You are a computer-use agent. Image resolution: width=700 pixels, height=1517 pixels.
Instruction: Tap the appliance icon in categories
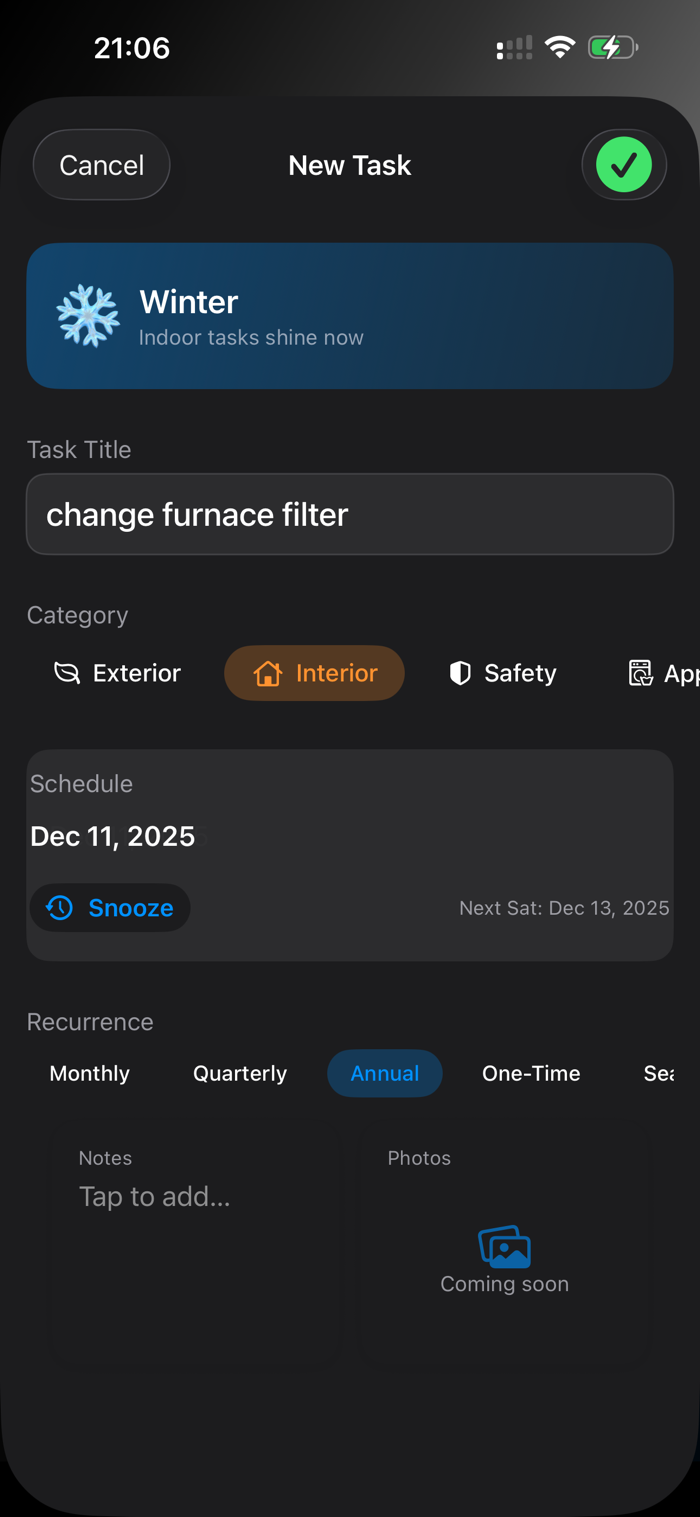[640, 673]
